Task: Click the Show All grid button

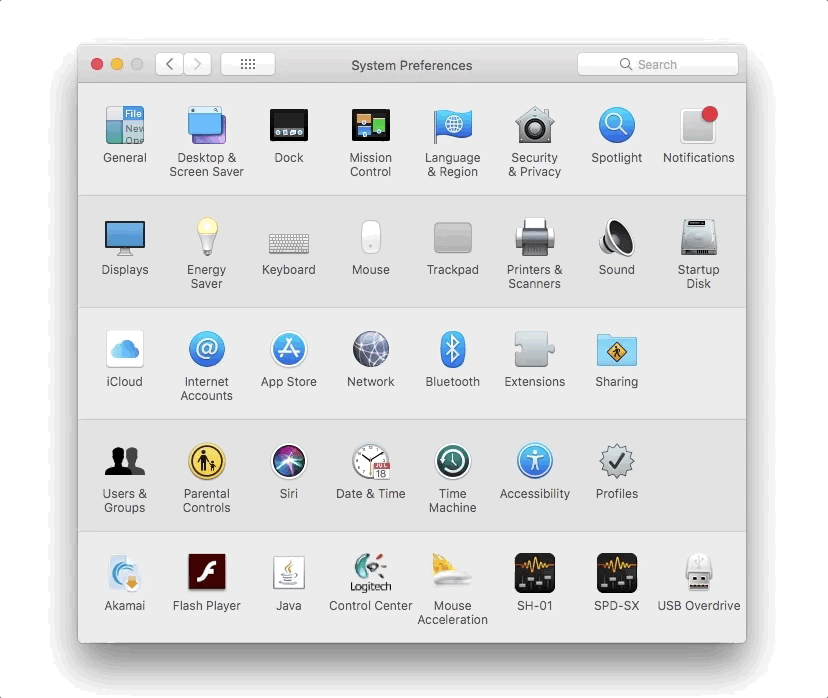Action: 248,64
